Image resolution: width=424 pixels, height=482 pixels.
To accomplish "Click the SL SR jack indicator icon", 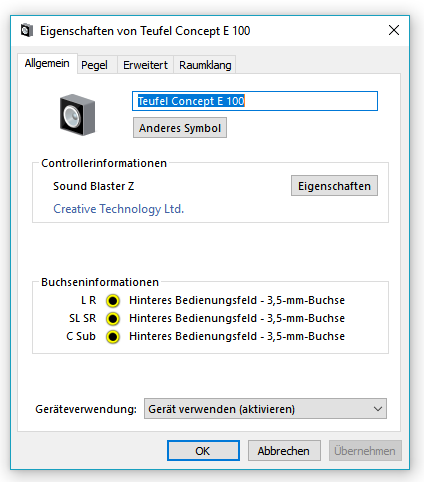I will [113, 319].
